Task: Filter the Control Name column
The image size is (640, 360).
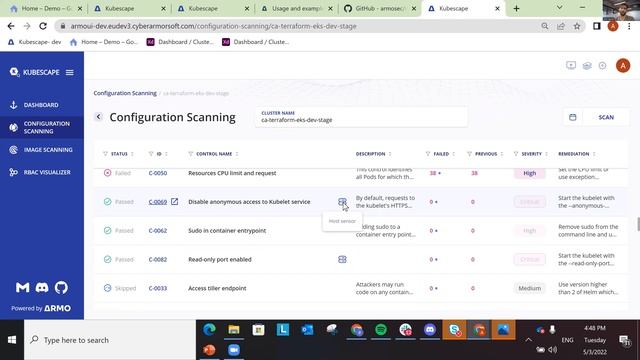Action: coord(191,154)
